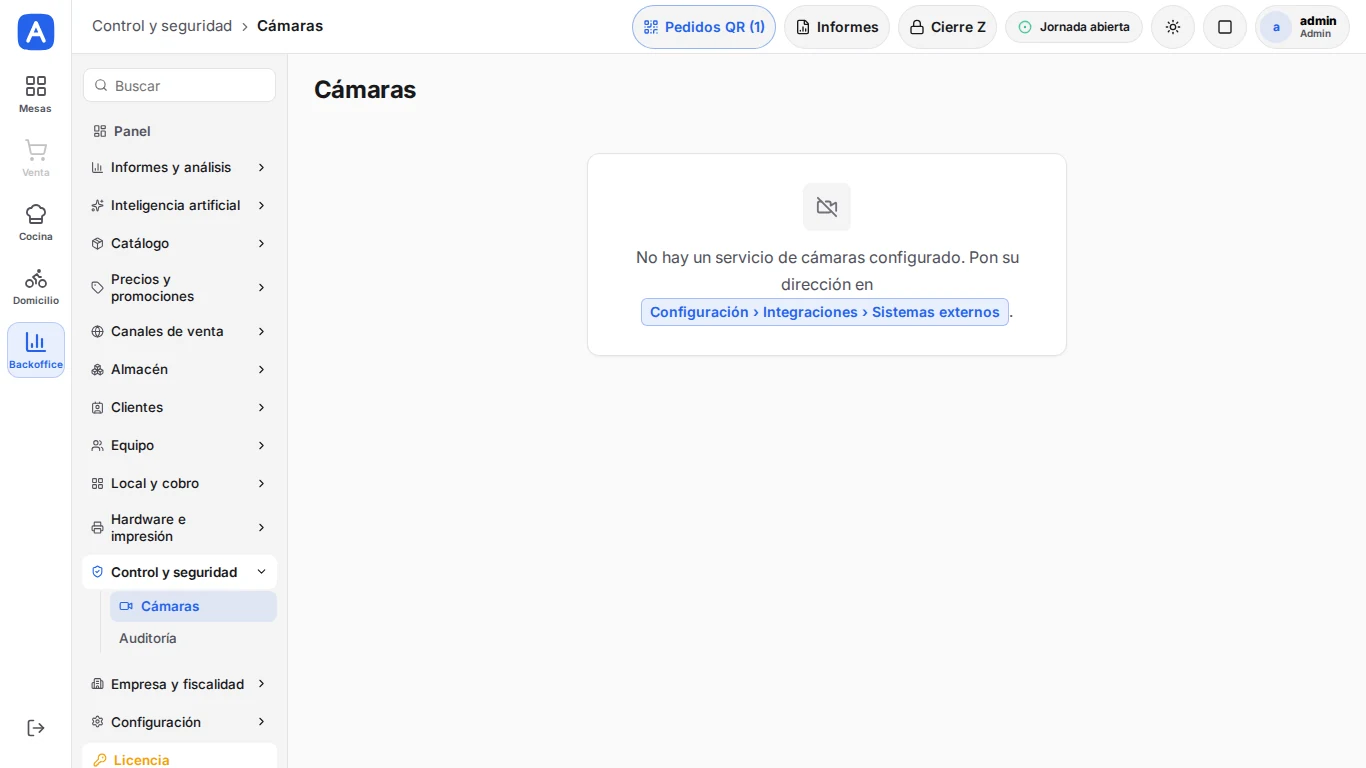This screenshot has width=1366, height=768.
Task: Open Pedidos QR (1) button
Action: pyautogui.click(x=704, y=27)
